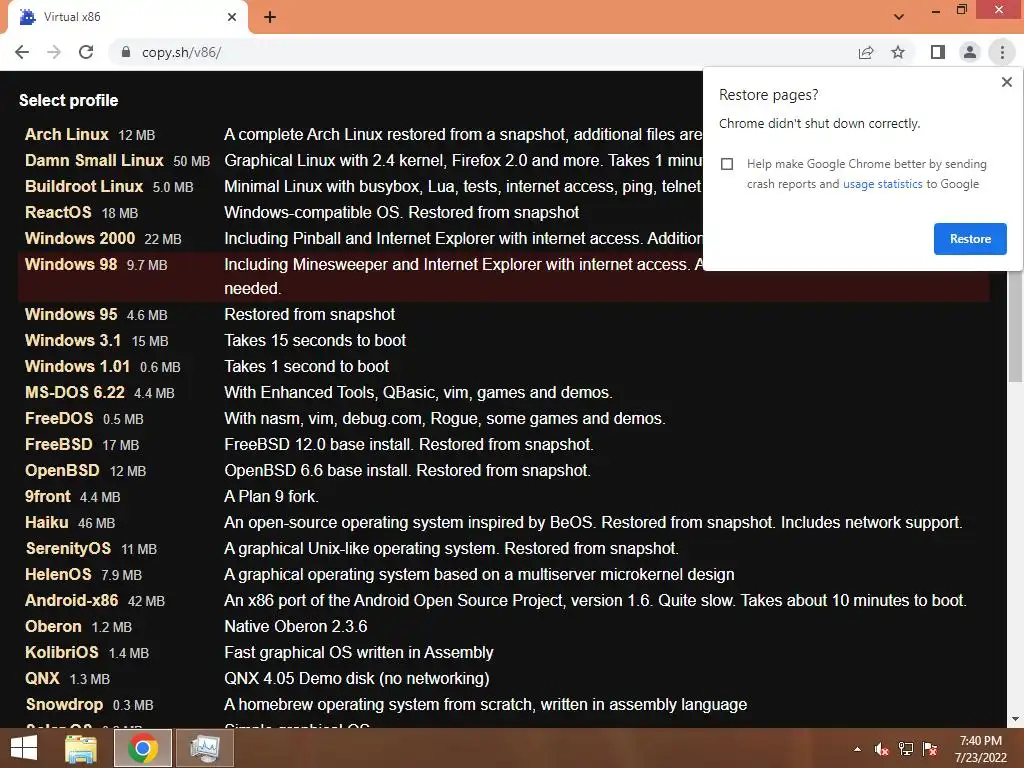Choose the Haiku profile

[x=46, y=522]
